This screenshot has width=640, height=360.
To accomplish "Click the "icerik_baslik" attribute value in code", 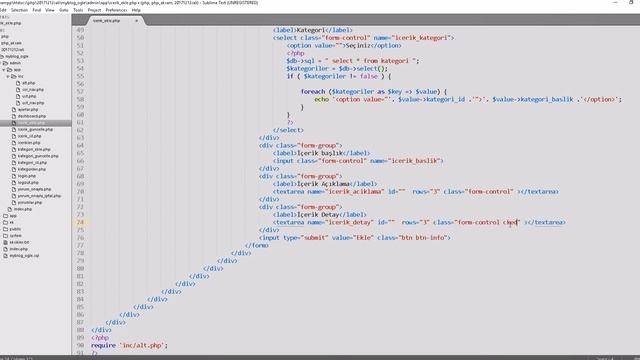I will point(416,161).
